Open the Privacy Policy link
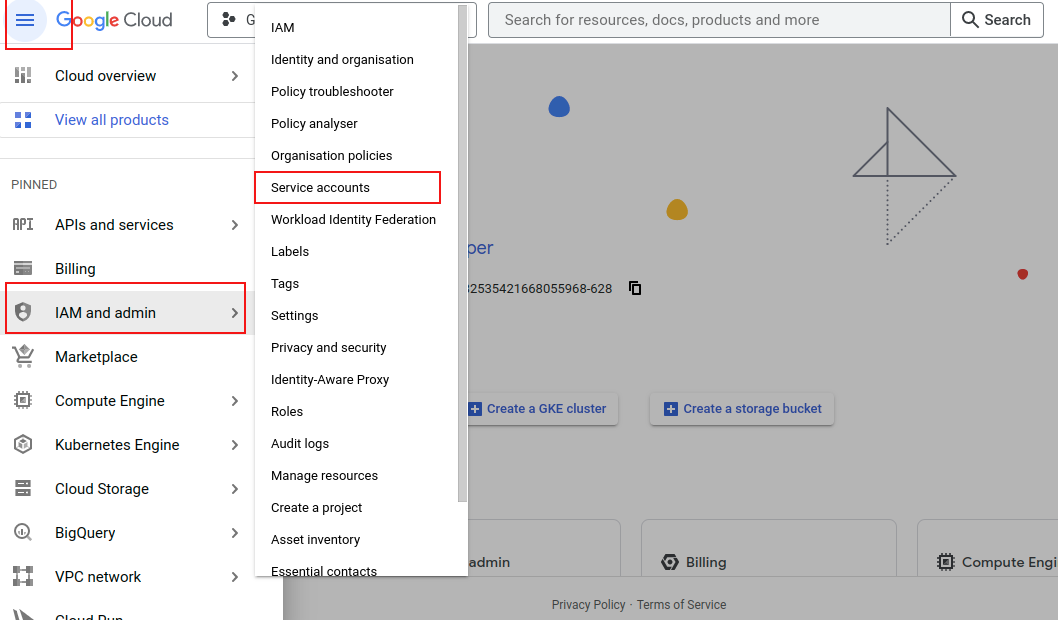 tap(588, 604)
